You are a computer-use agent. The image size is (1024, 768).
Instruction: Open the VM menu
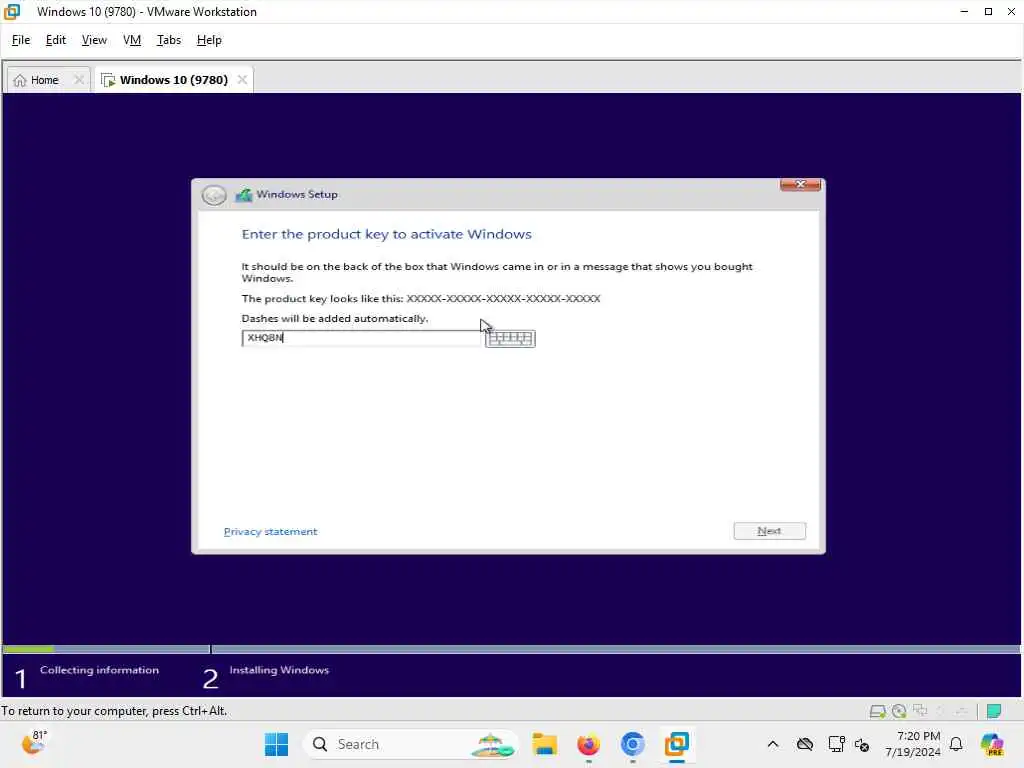[x=132, y=40]
